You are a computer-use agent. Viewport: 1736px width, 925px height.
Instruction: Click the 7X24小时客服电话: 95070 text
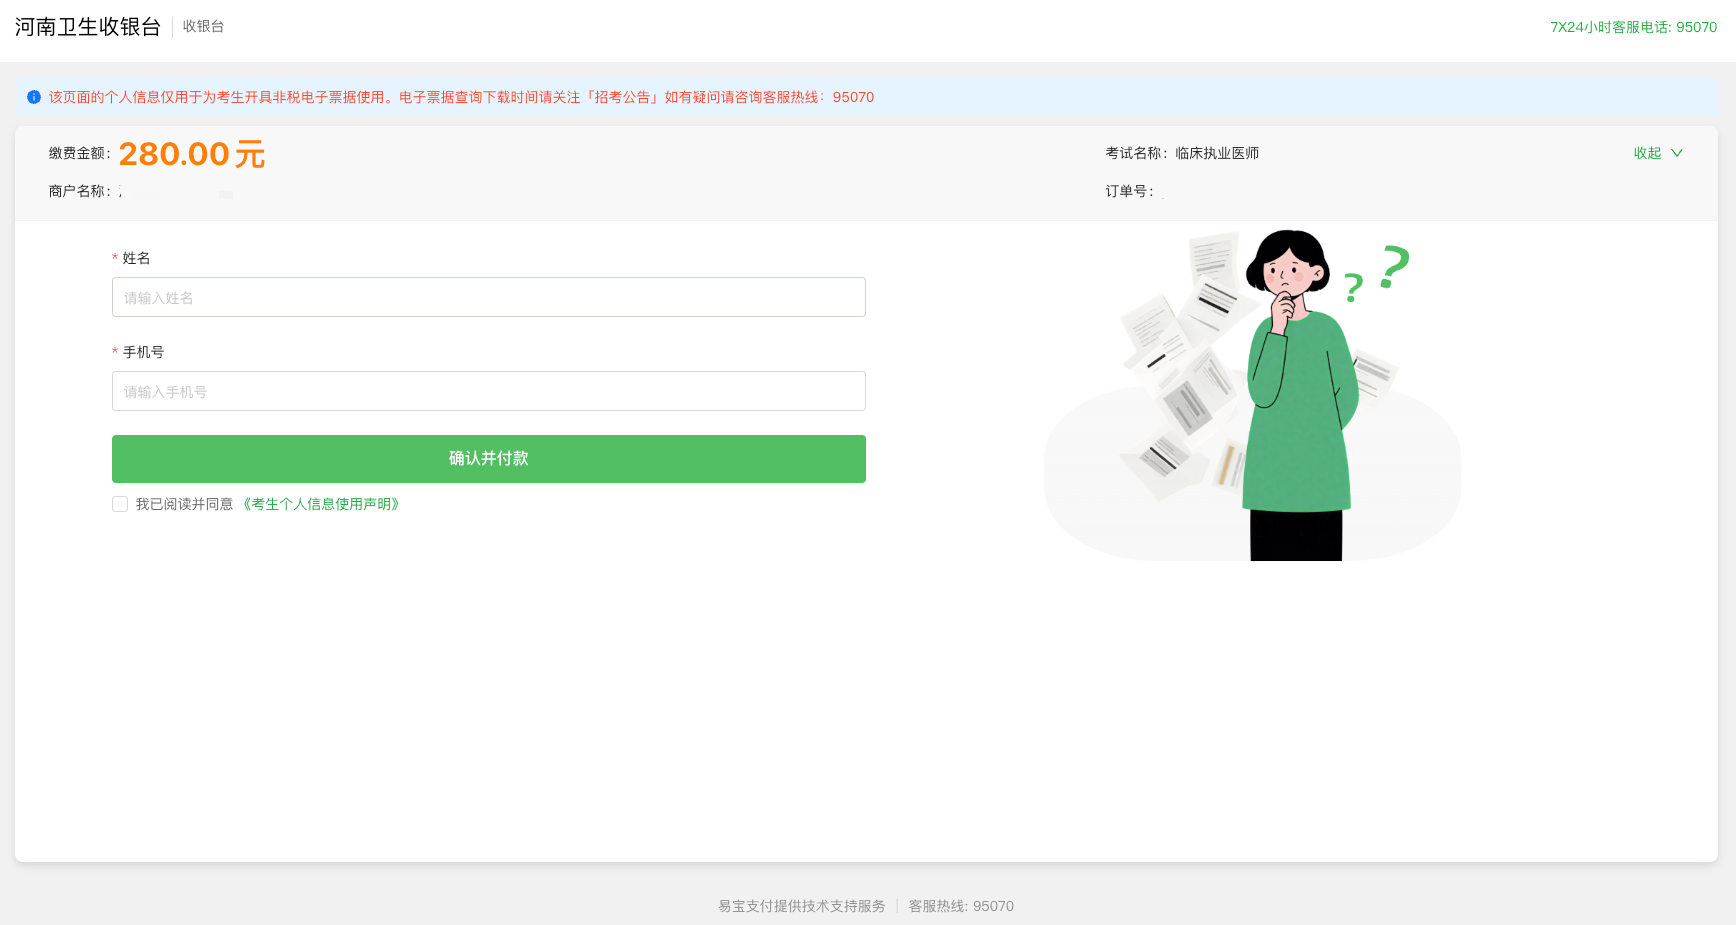pyautogui.click(x=1633, y=27)
